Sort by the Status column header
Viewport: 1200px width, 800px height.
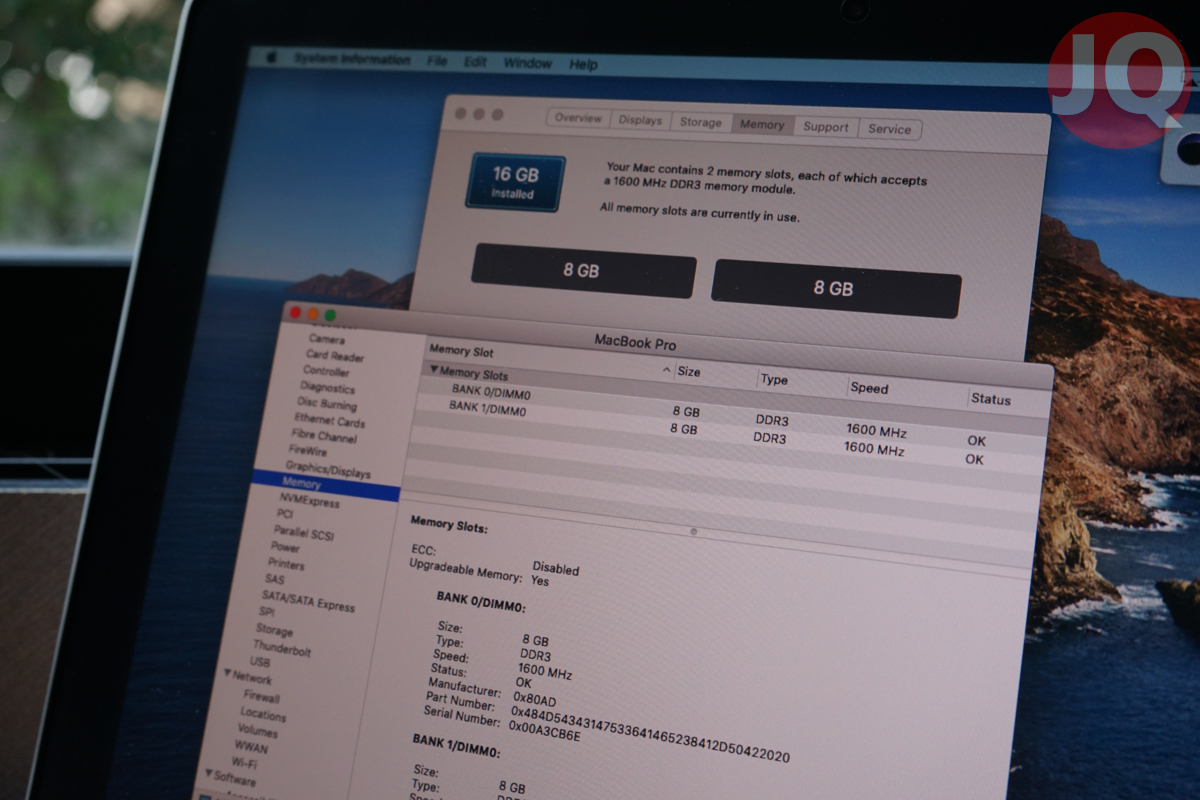coord(991,399)
